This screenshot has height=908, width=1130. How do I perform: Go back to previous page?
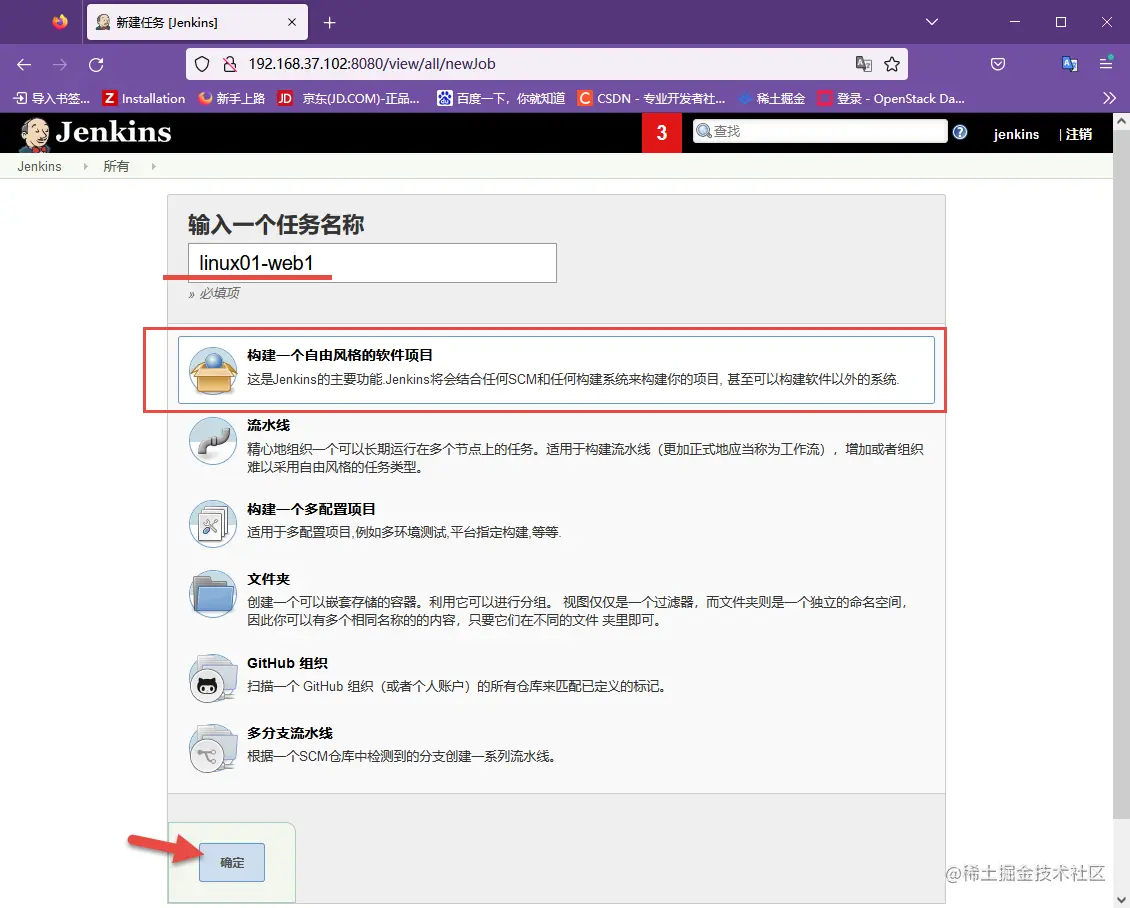tap(24, 64)
